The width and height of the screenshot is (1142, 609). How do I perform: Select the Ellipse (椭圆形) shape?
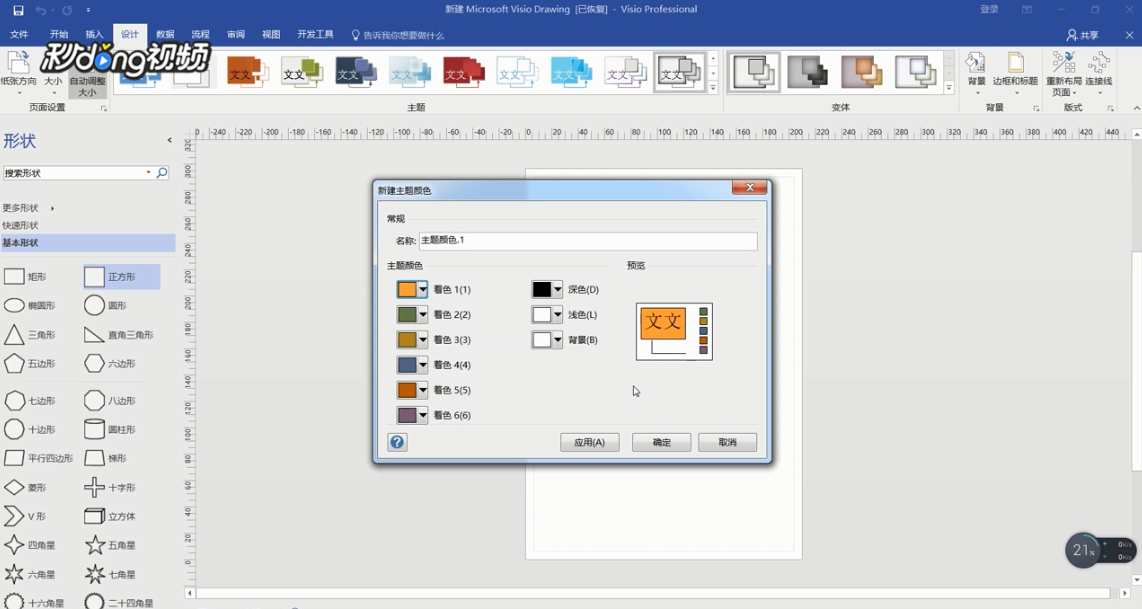[31, 306]
